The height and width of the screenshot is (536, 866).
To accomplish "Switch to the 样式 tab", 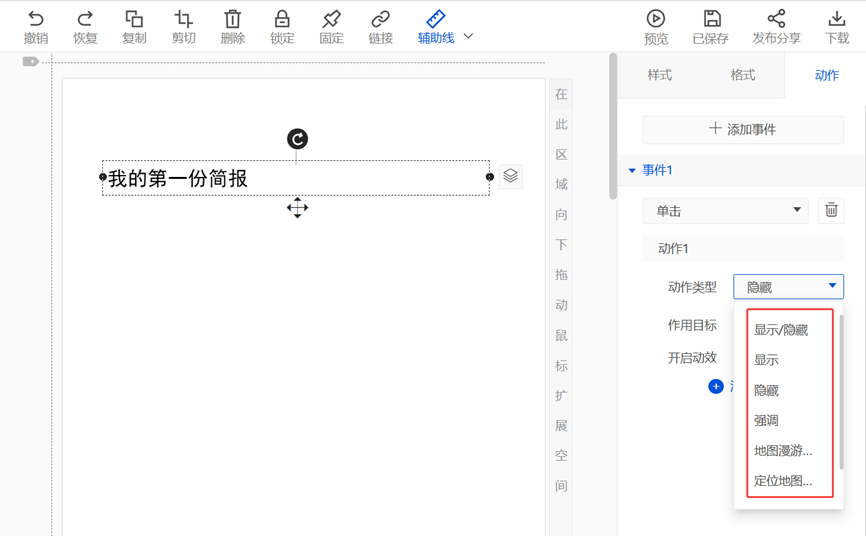I will coord(659,75).
